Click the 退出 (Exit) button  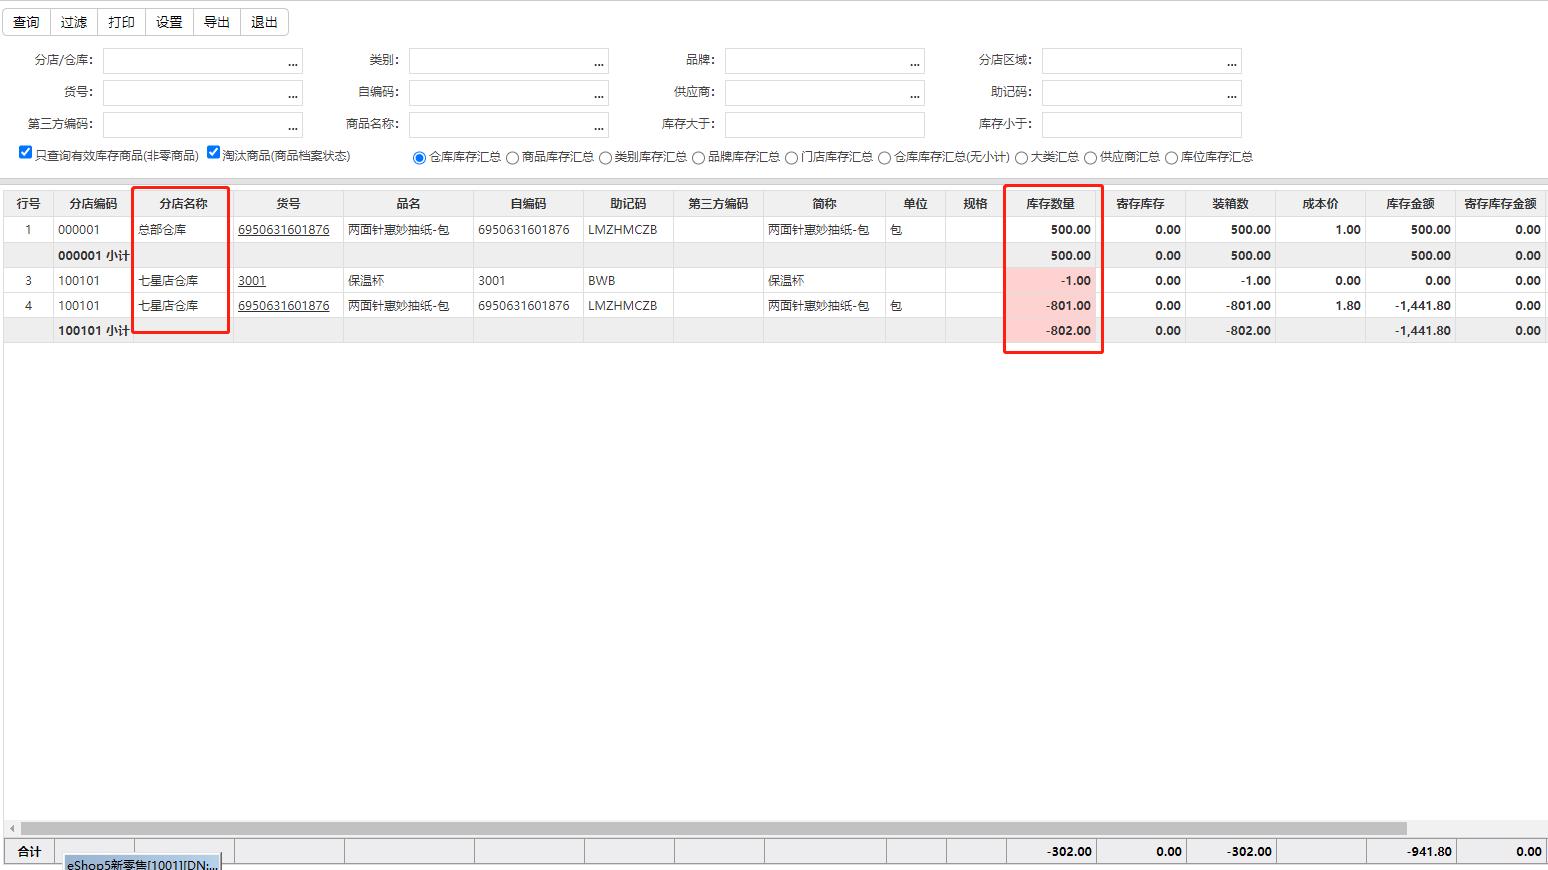pos(263,21)
